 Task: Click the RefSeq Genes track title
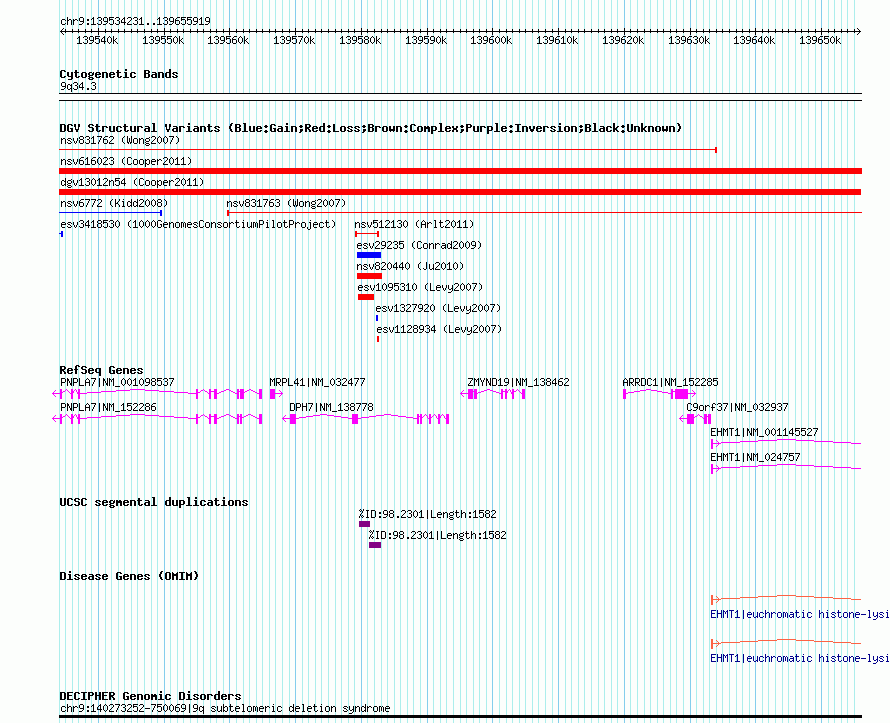pos(102,370)
